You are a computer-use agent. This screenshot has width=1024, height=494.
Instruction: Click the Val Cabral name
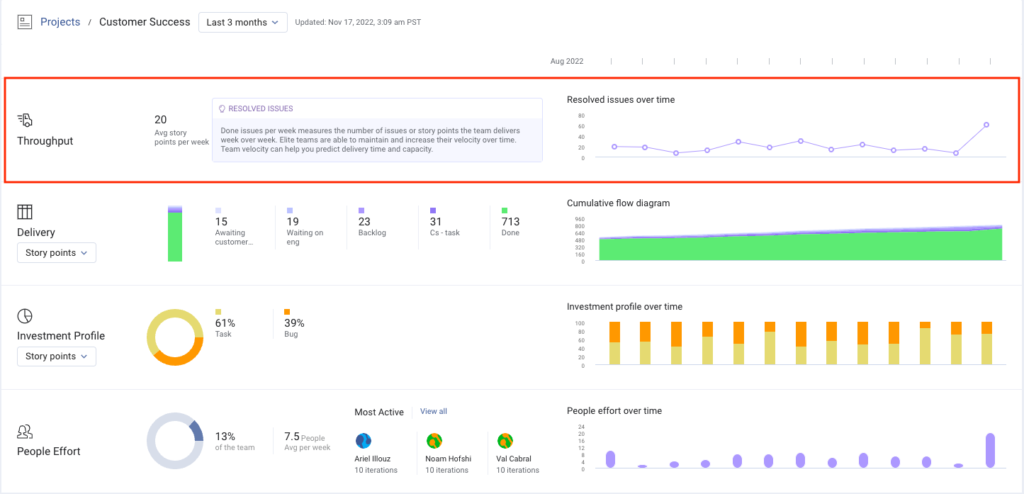point(515,459)
